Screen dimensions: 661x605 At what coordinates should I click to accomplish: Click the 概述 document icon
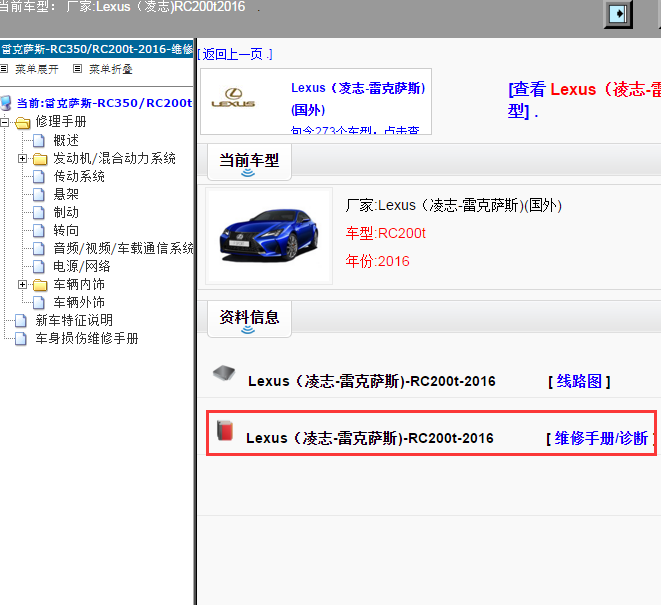[x=38, y=140]
